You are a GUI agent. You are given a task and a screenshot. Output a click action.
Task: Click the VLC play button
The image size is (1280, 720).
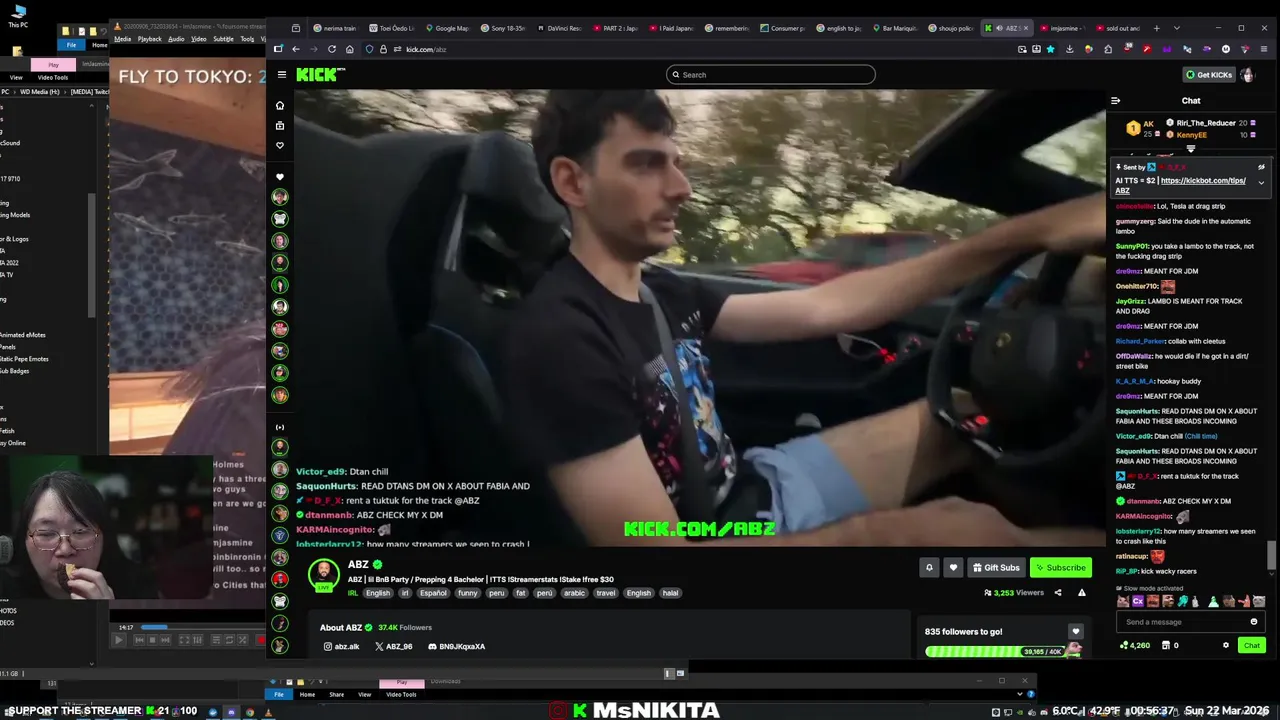(118, 640)
